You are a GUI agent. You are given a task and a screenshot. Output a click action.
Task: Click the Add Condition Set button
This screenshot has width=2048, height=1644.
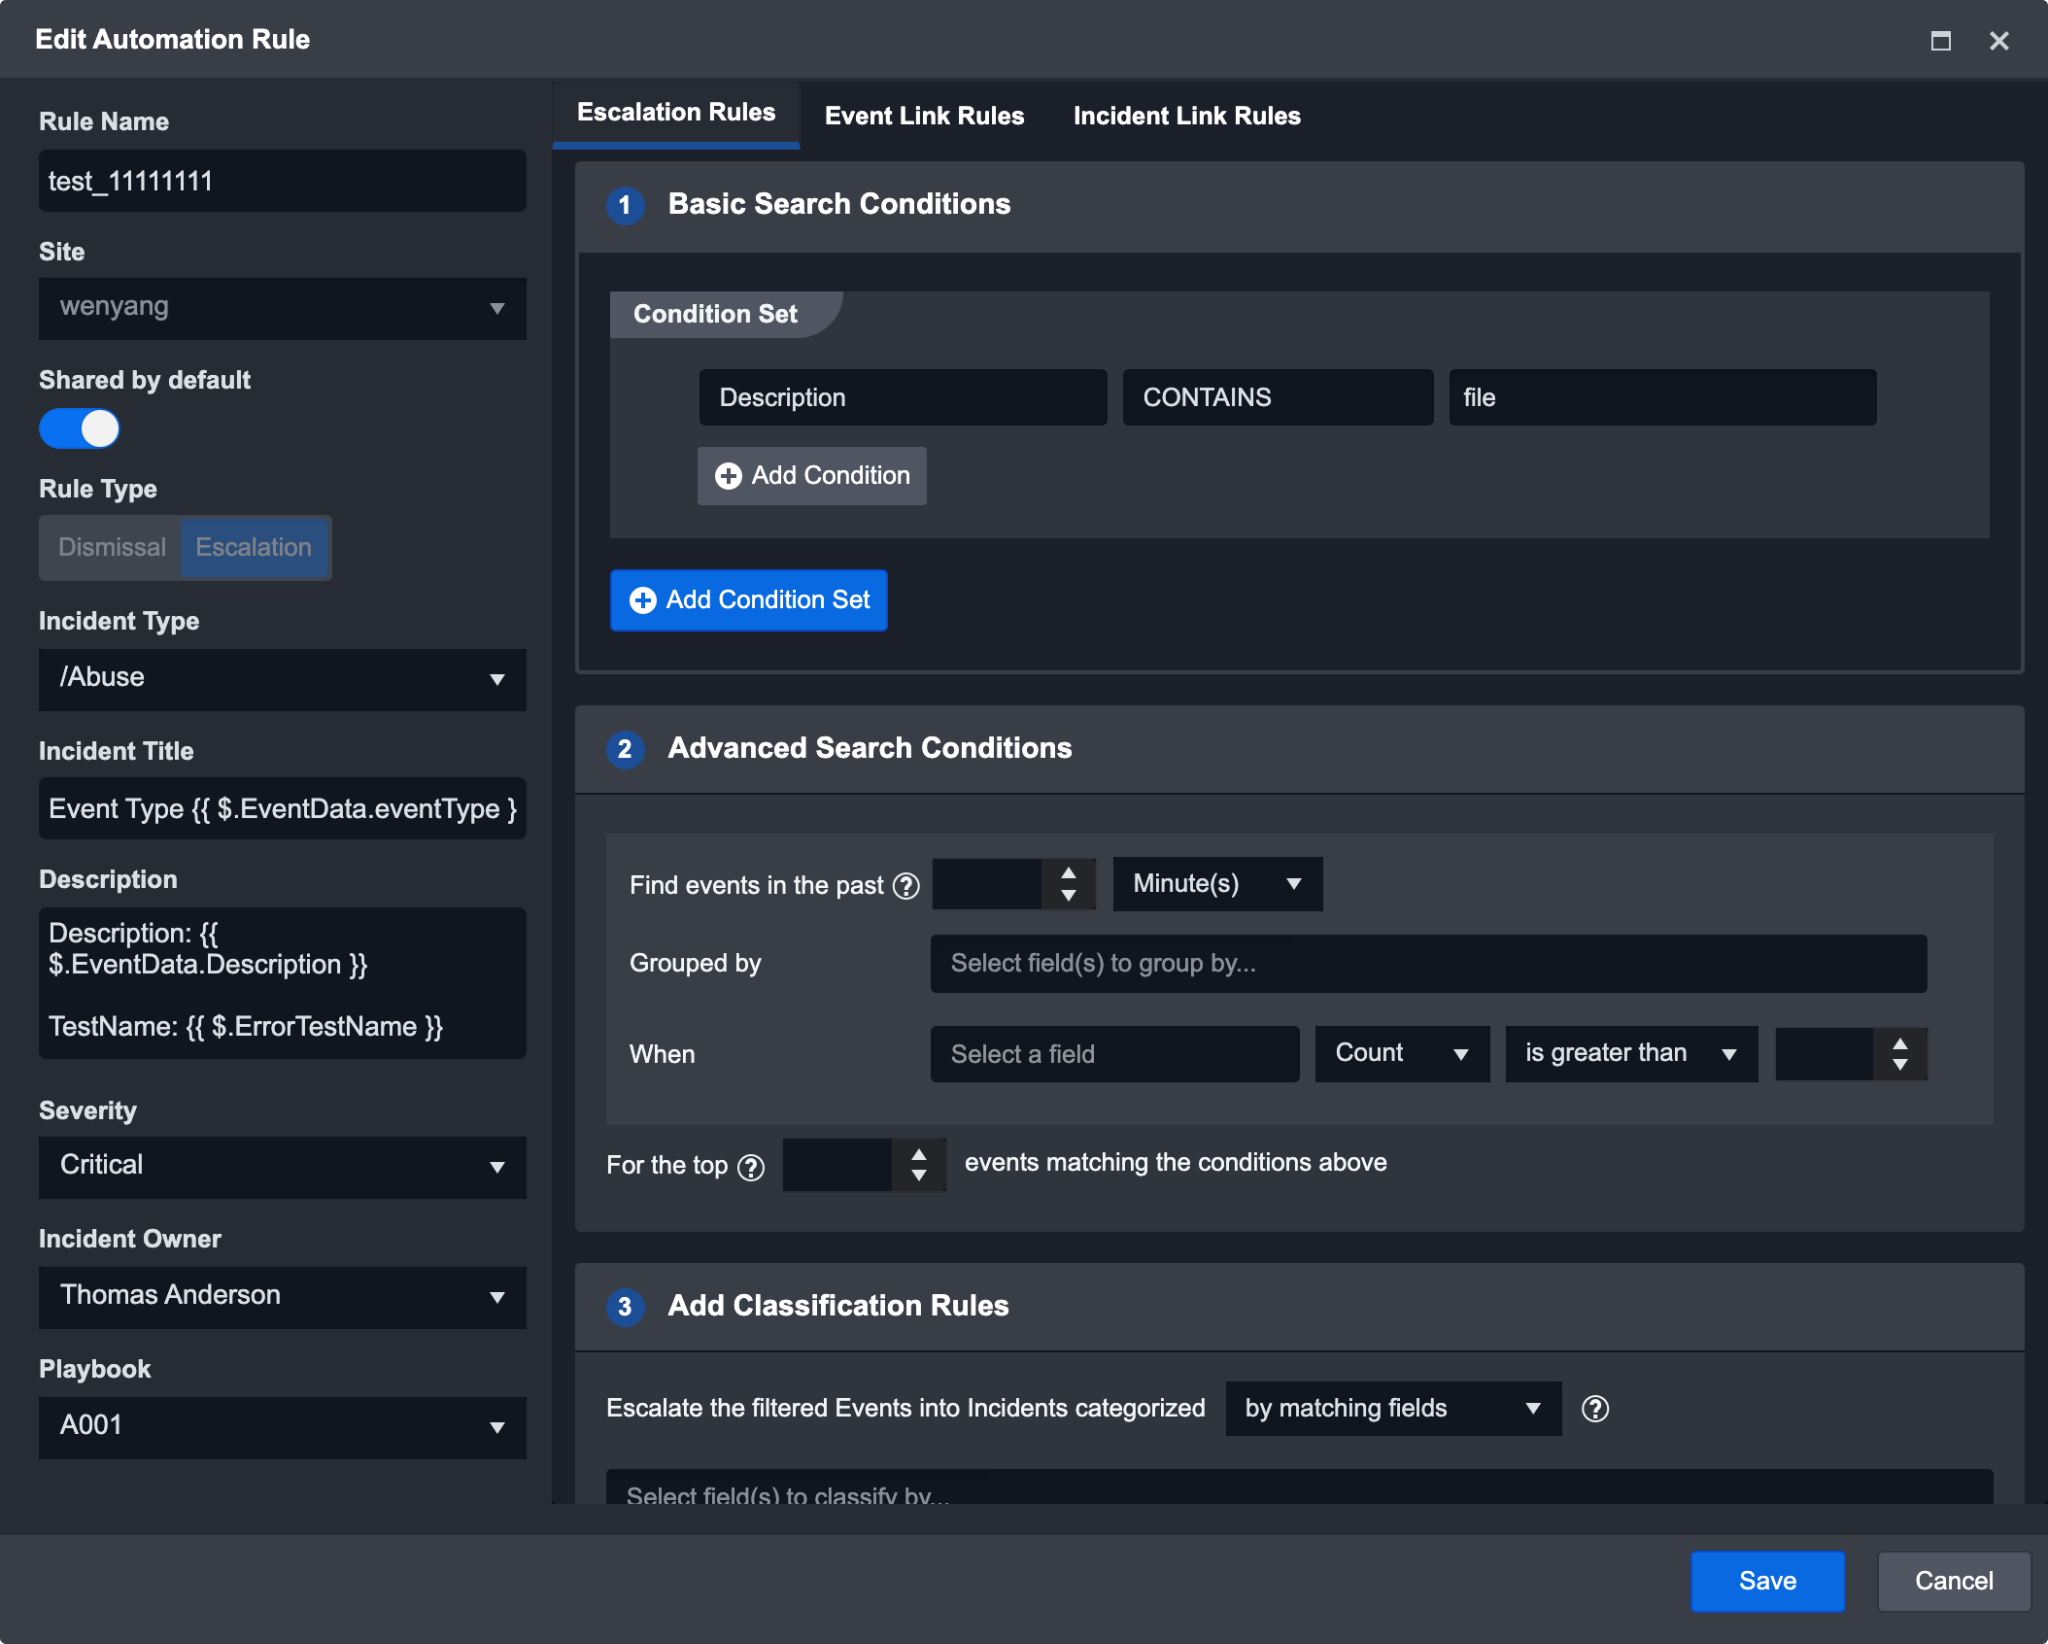[749, 600]
